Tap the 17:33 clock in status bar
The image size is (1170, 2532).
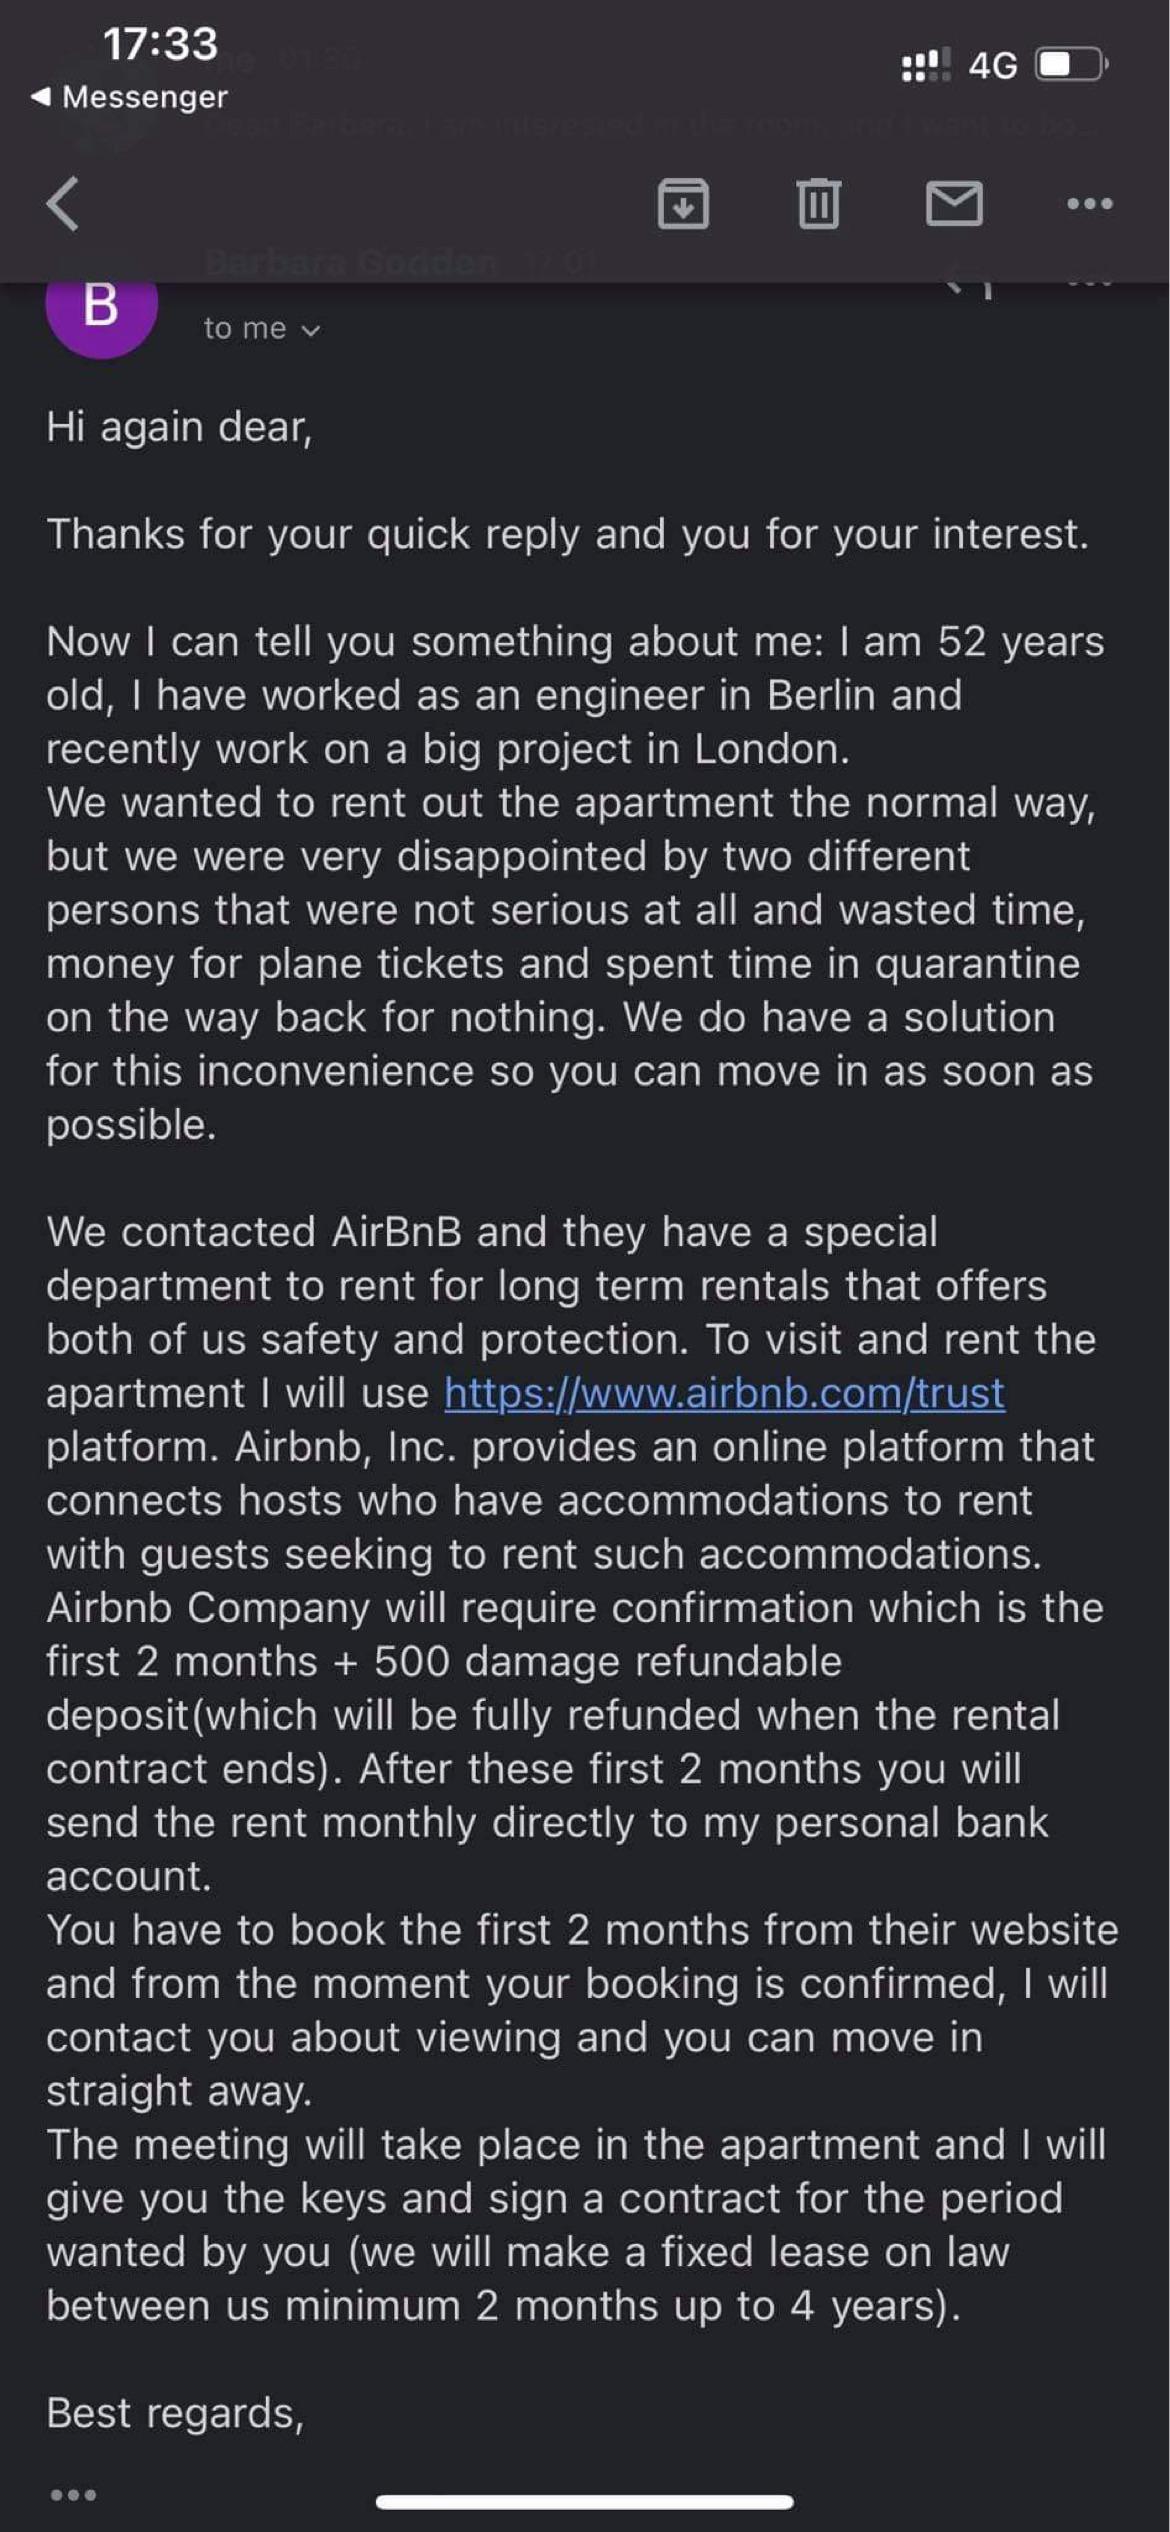[x=160, y=44]
